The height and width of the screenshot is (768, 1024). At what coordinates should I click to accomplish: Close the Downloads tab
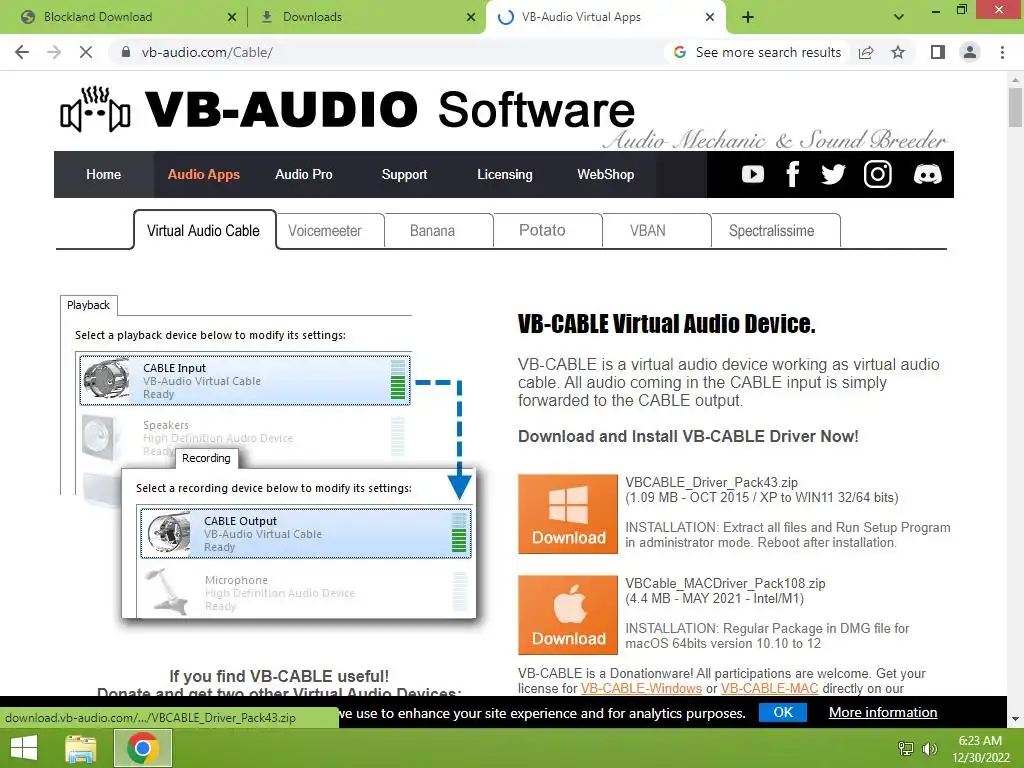[471, 17]
